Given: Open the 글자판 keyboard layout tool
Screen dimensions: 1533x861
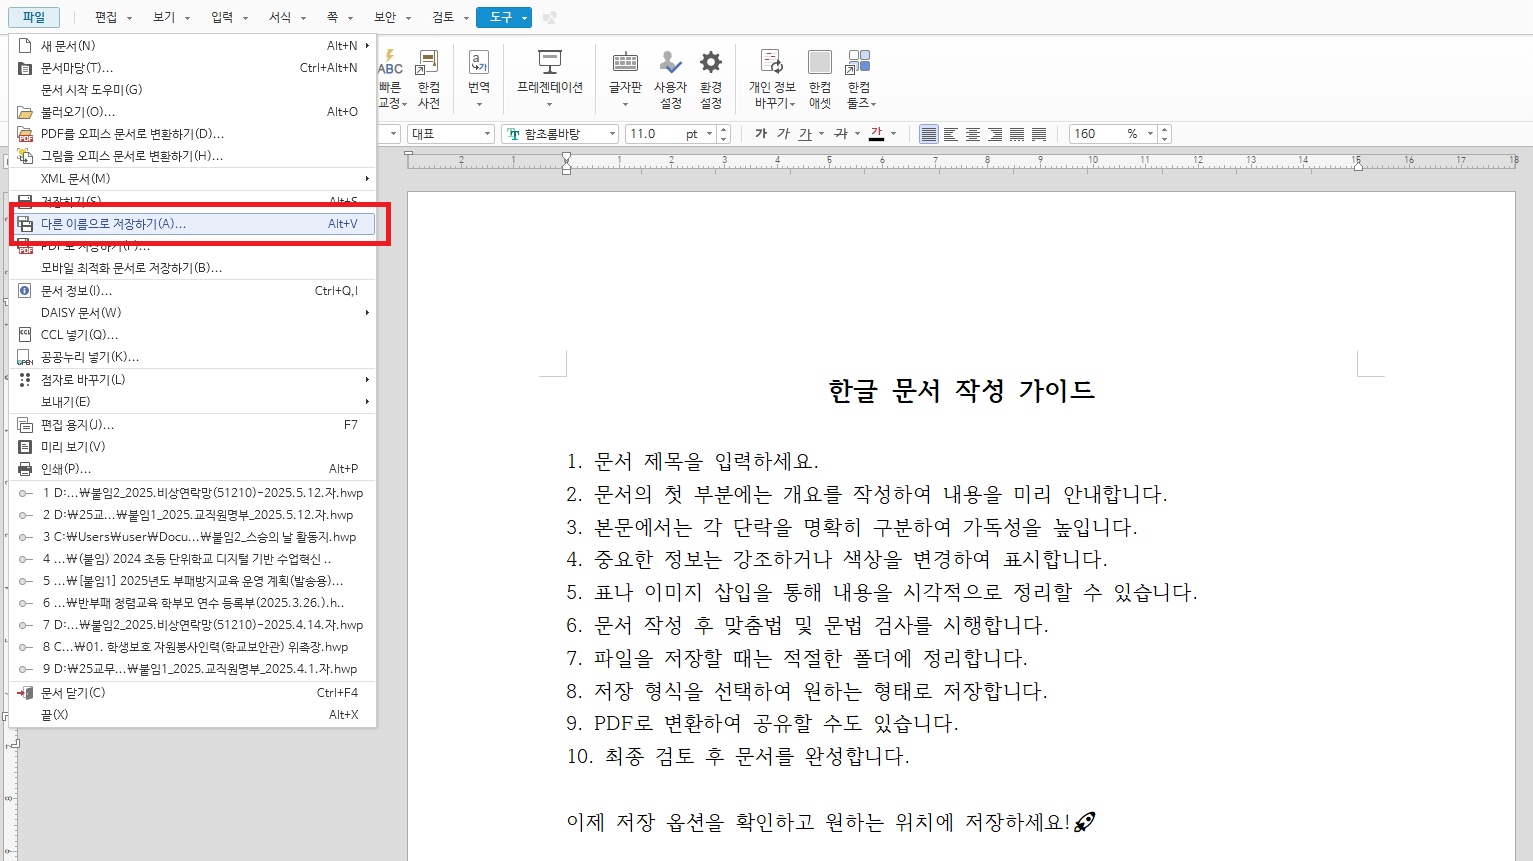Looking at the screenshot, I should click(625, 78).
